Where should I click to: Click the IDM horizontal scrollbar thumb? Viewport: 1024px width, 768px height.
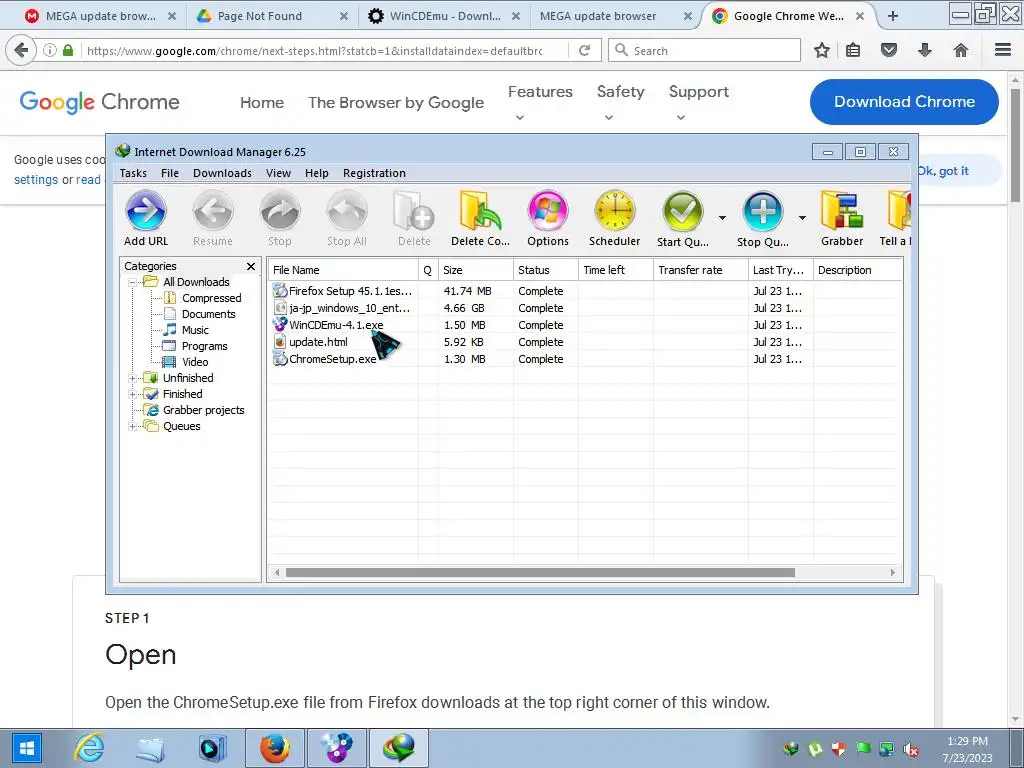(x=540, y=573)
